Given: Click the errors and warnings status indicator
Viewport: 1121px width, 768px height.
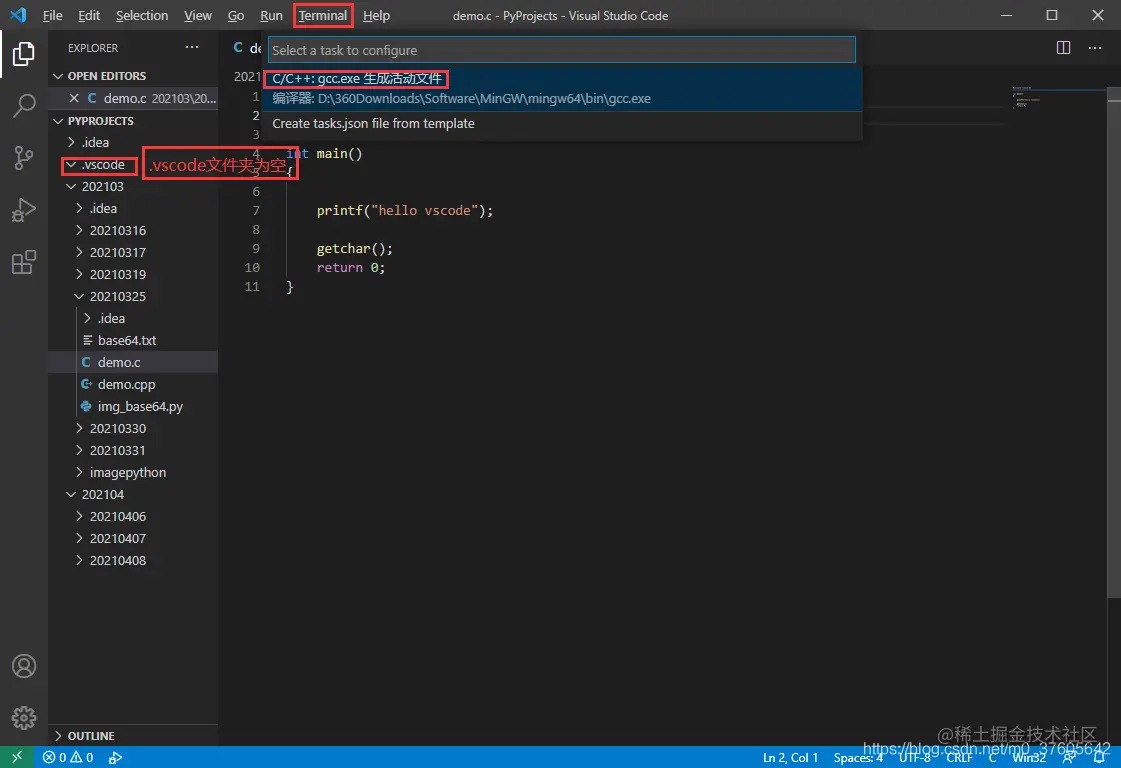Looking at the screenshot, I should pos(68,757).
